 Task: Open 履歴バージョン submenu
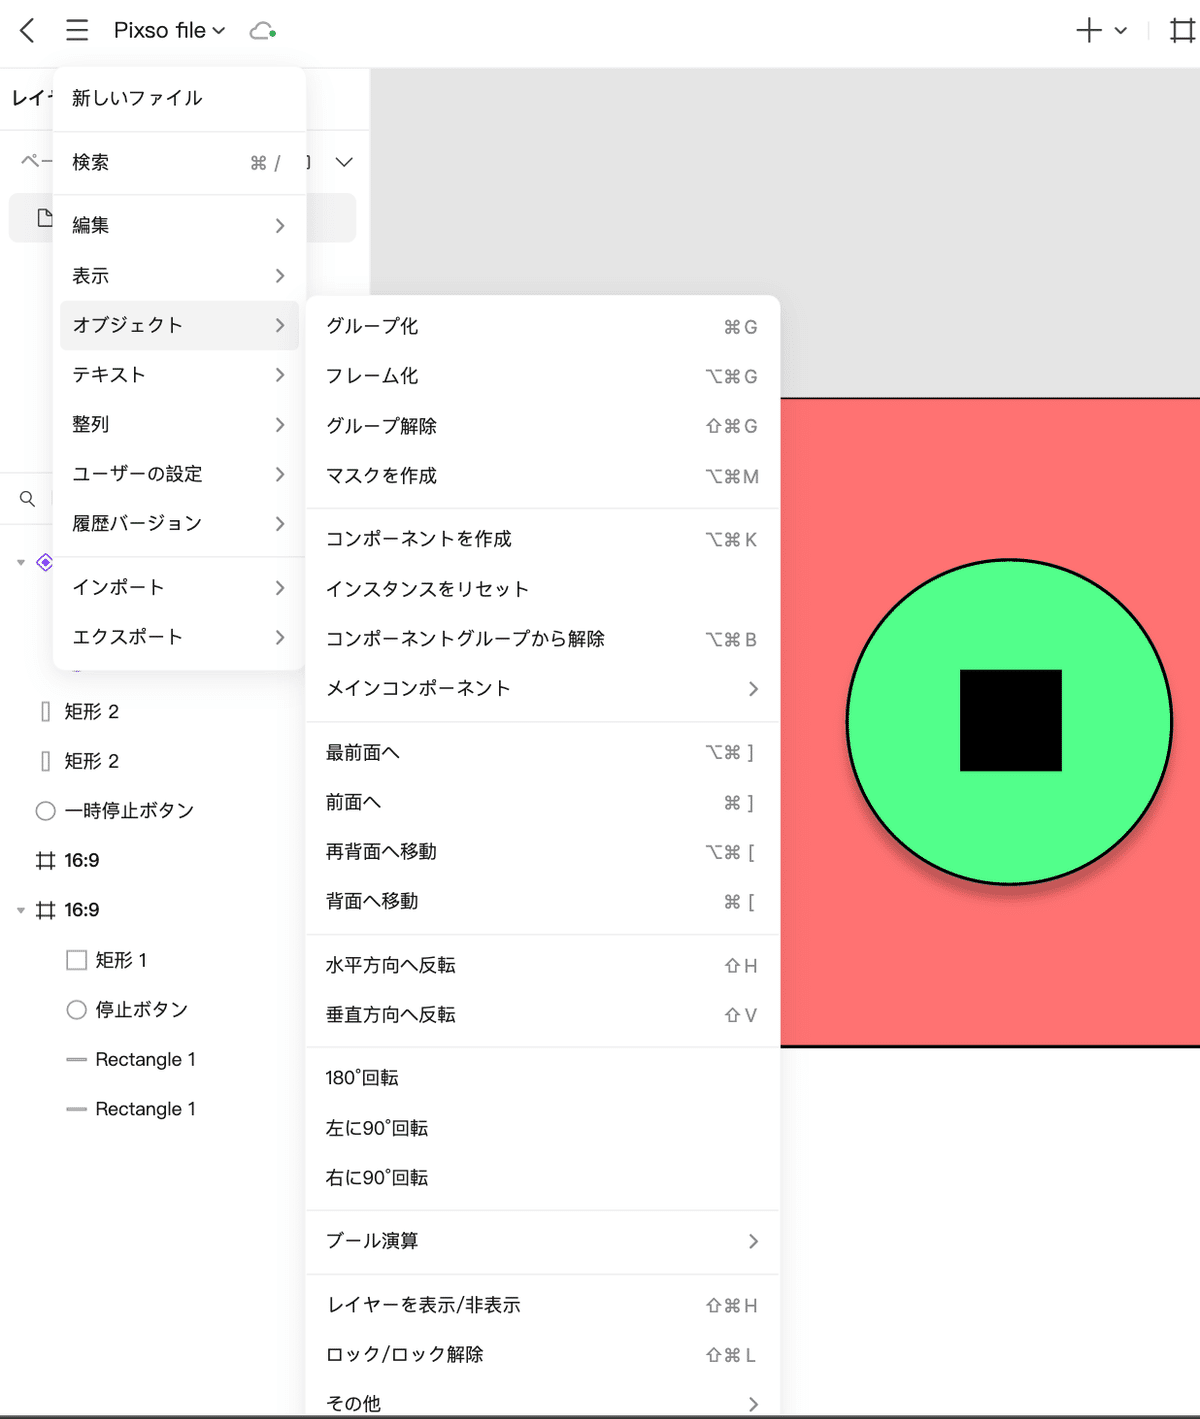pos(179,523)
